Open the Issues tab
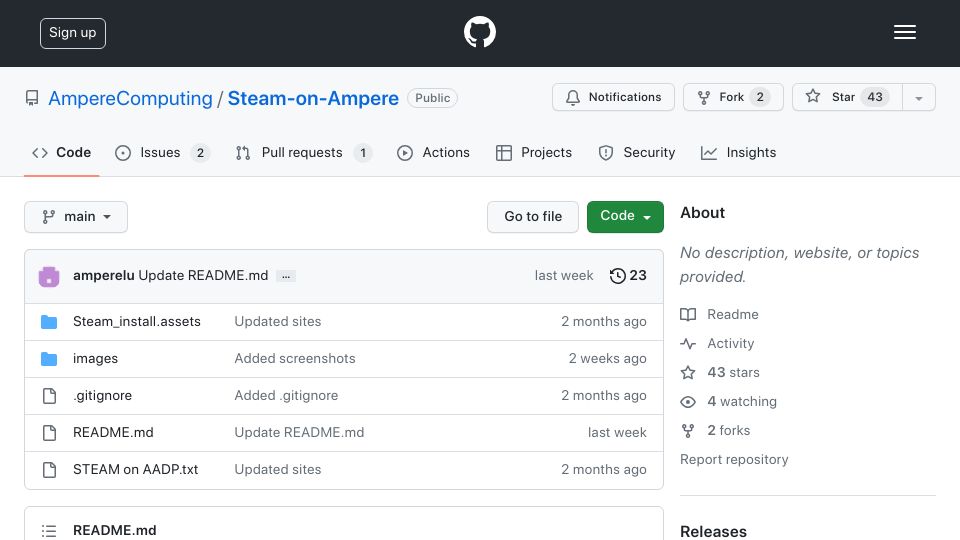The width and height of the screenshot is (960, 540). (x=162, y=152)
